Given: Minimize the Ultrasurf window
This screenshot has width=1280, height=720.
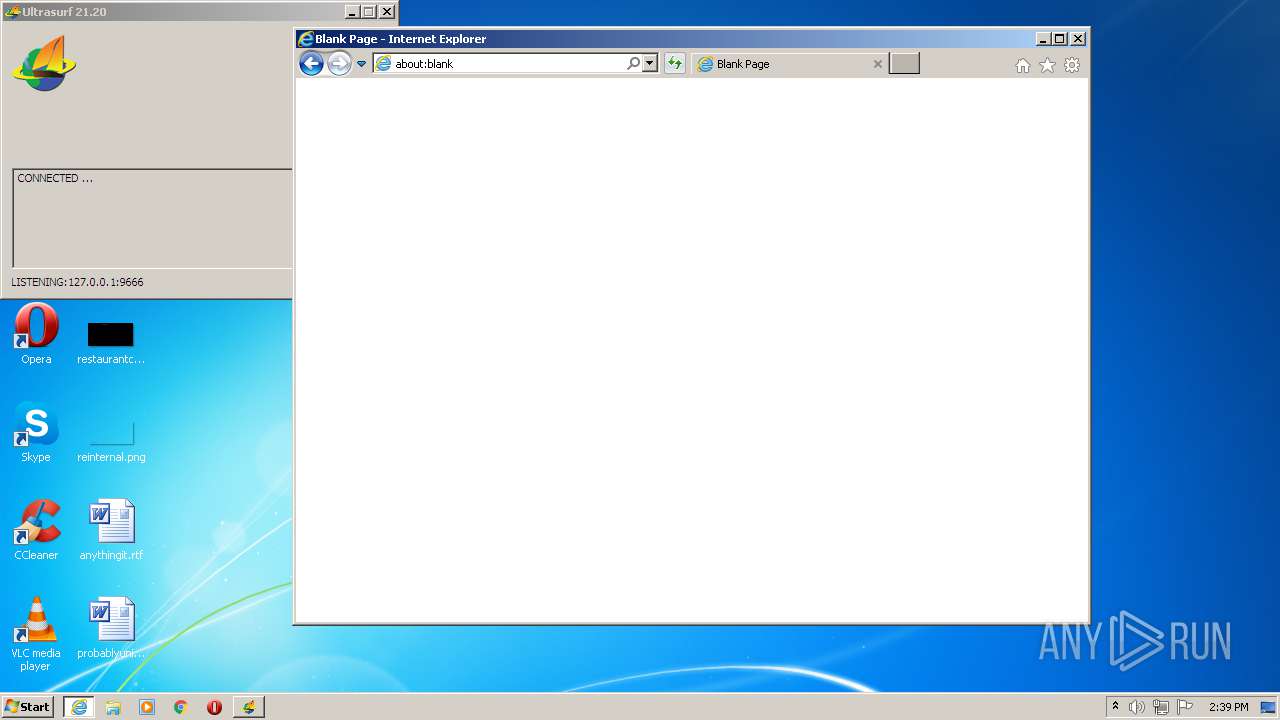Looking at the screenshot, I should [x=352, y=12].
